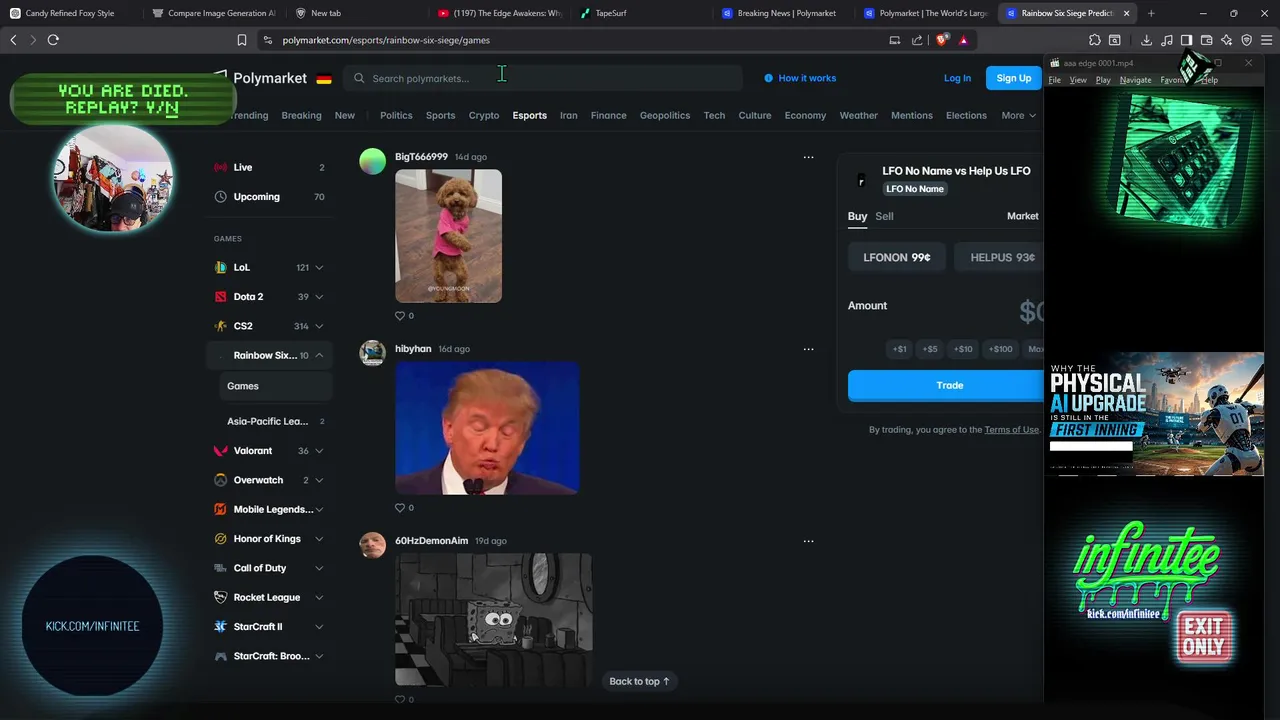The height and width of the screenshot is (720, 1280).
Task: Open the Terms of Use link
Action: click(1011, 430)
